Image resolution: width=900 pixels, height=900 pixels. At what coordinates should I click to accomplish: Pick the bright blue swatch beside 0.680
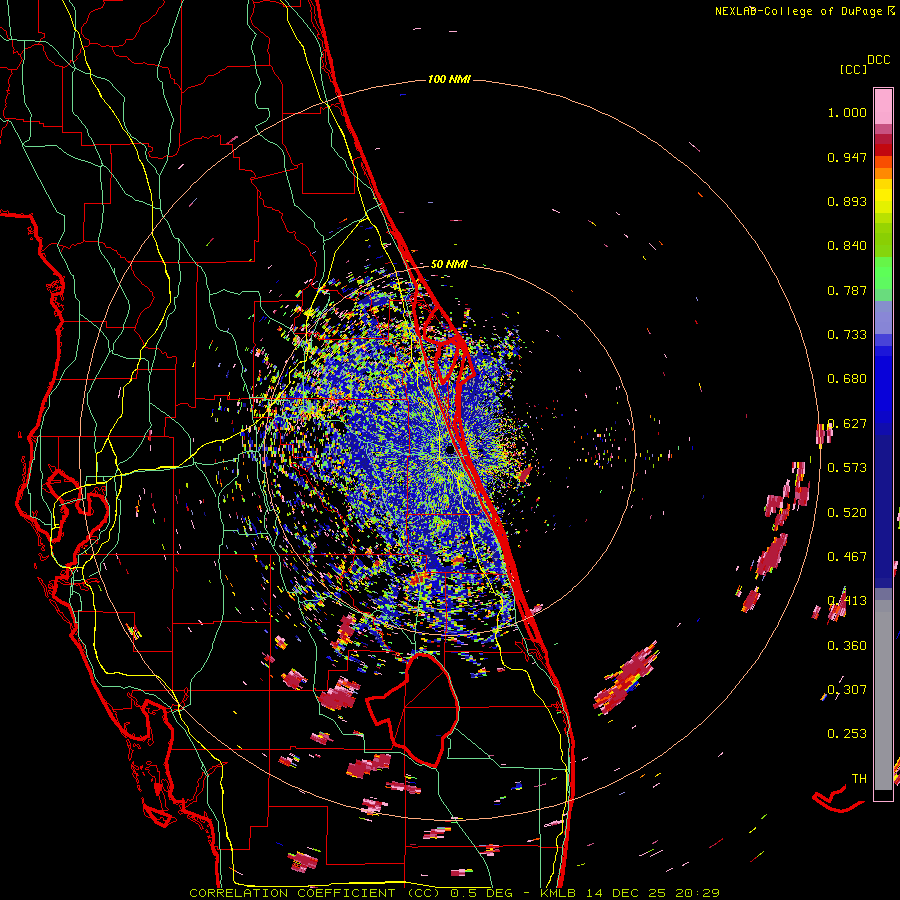coord(883,385)
